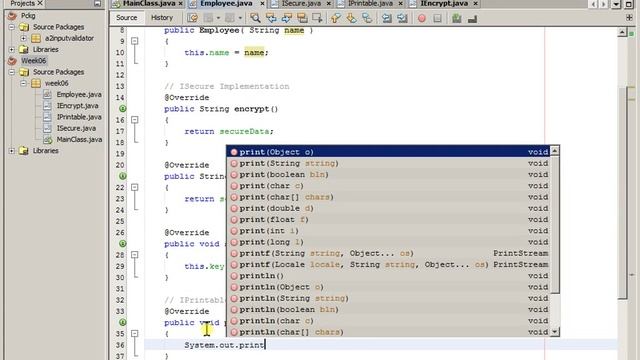This screenshot has height=360, width=640.
Task: Close the IEncrypt.java tab
Action: (x=475, y=3)
